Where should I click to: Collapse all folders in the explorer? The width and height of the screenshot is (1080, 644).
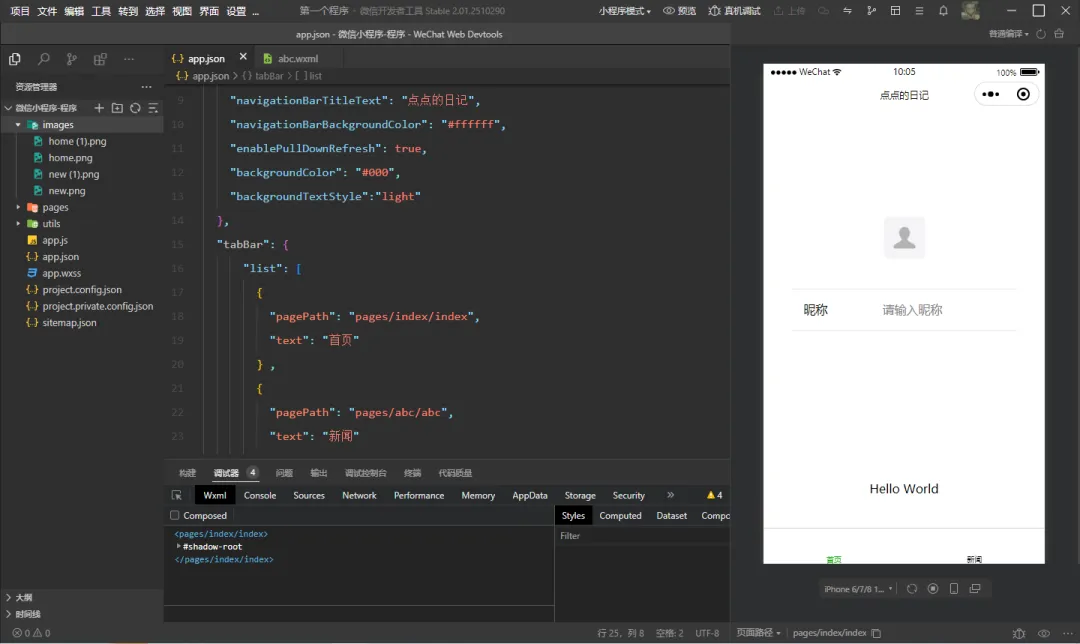pos(153,108)
